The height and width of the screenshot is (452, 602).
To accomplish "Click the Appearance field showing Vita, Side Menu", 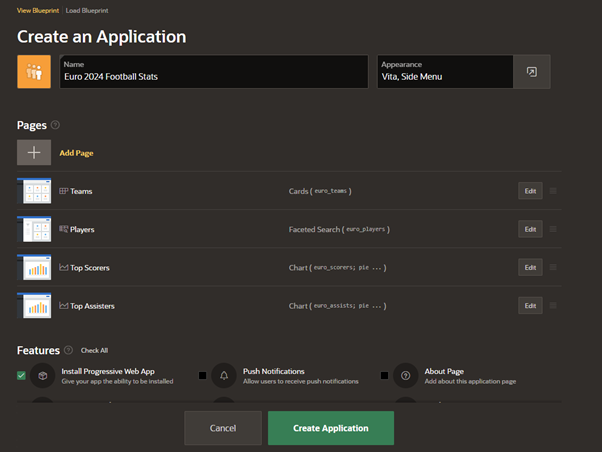I will click(445, 72).
